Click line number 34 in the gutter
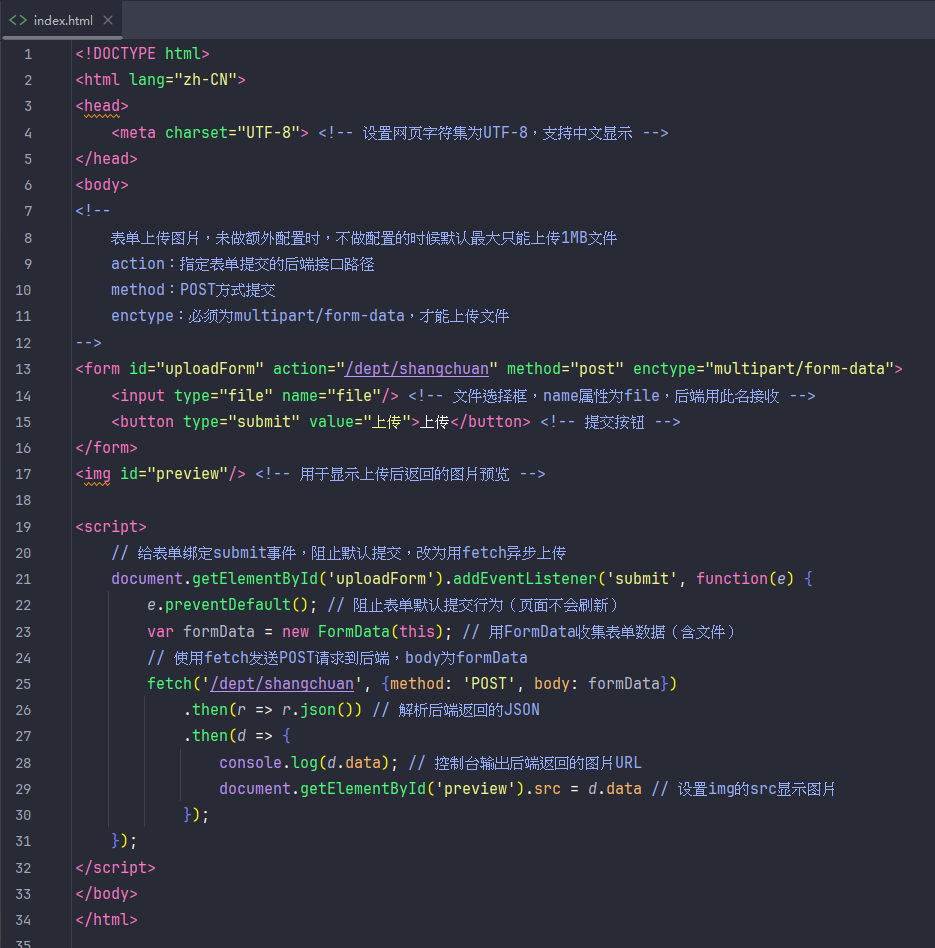This screenshot has width=935, height=948. [x=23, y=920]
